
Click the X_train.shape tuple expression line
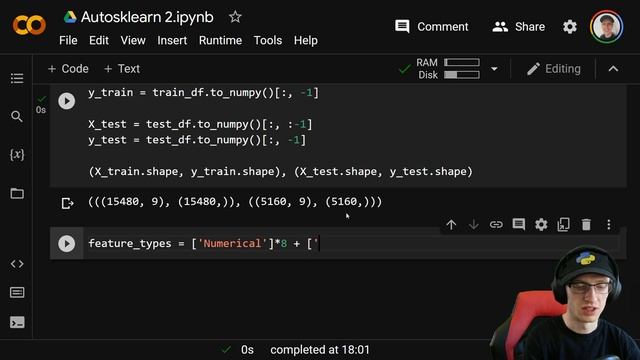(x=280, y=171)
